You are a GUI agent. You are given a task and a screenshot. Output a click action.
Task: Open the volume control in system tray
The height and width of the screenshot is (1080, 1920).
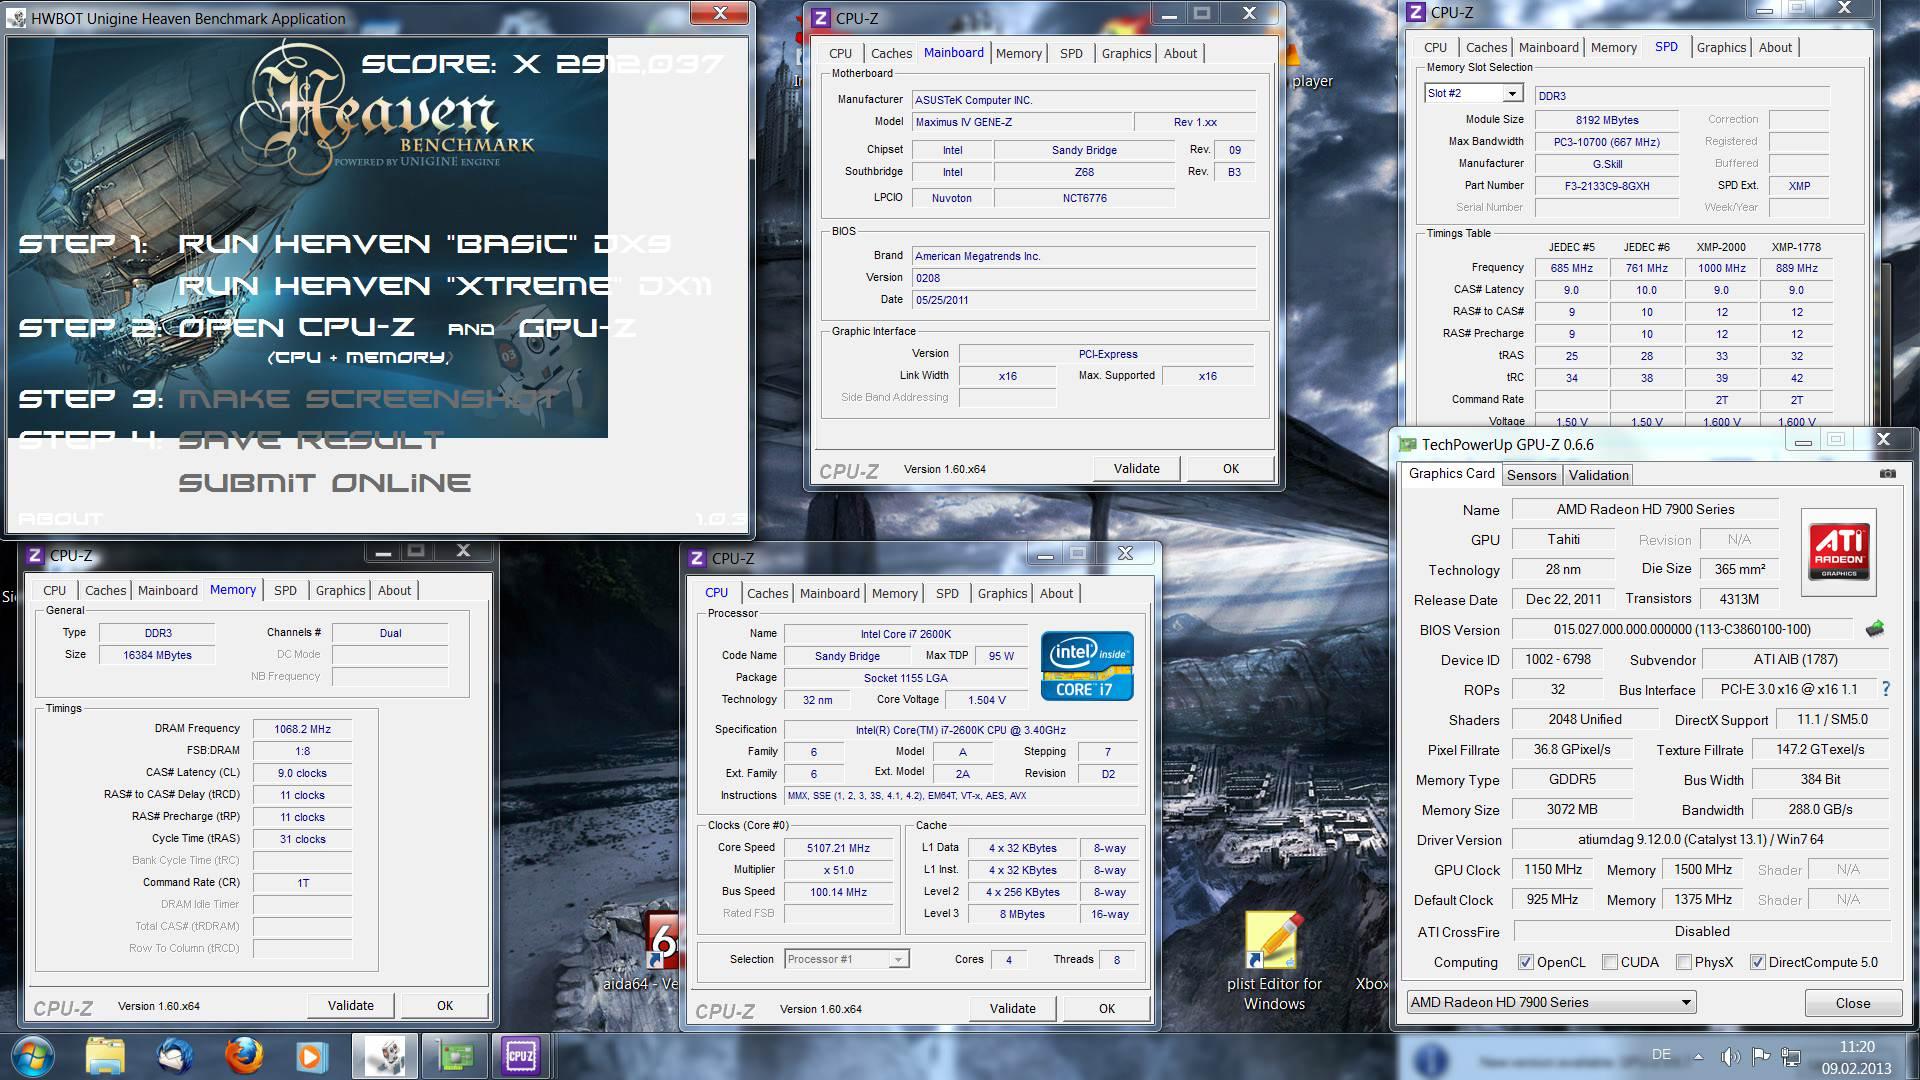[x=1730, y=1057]
